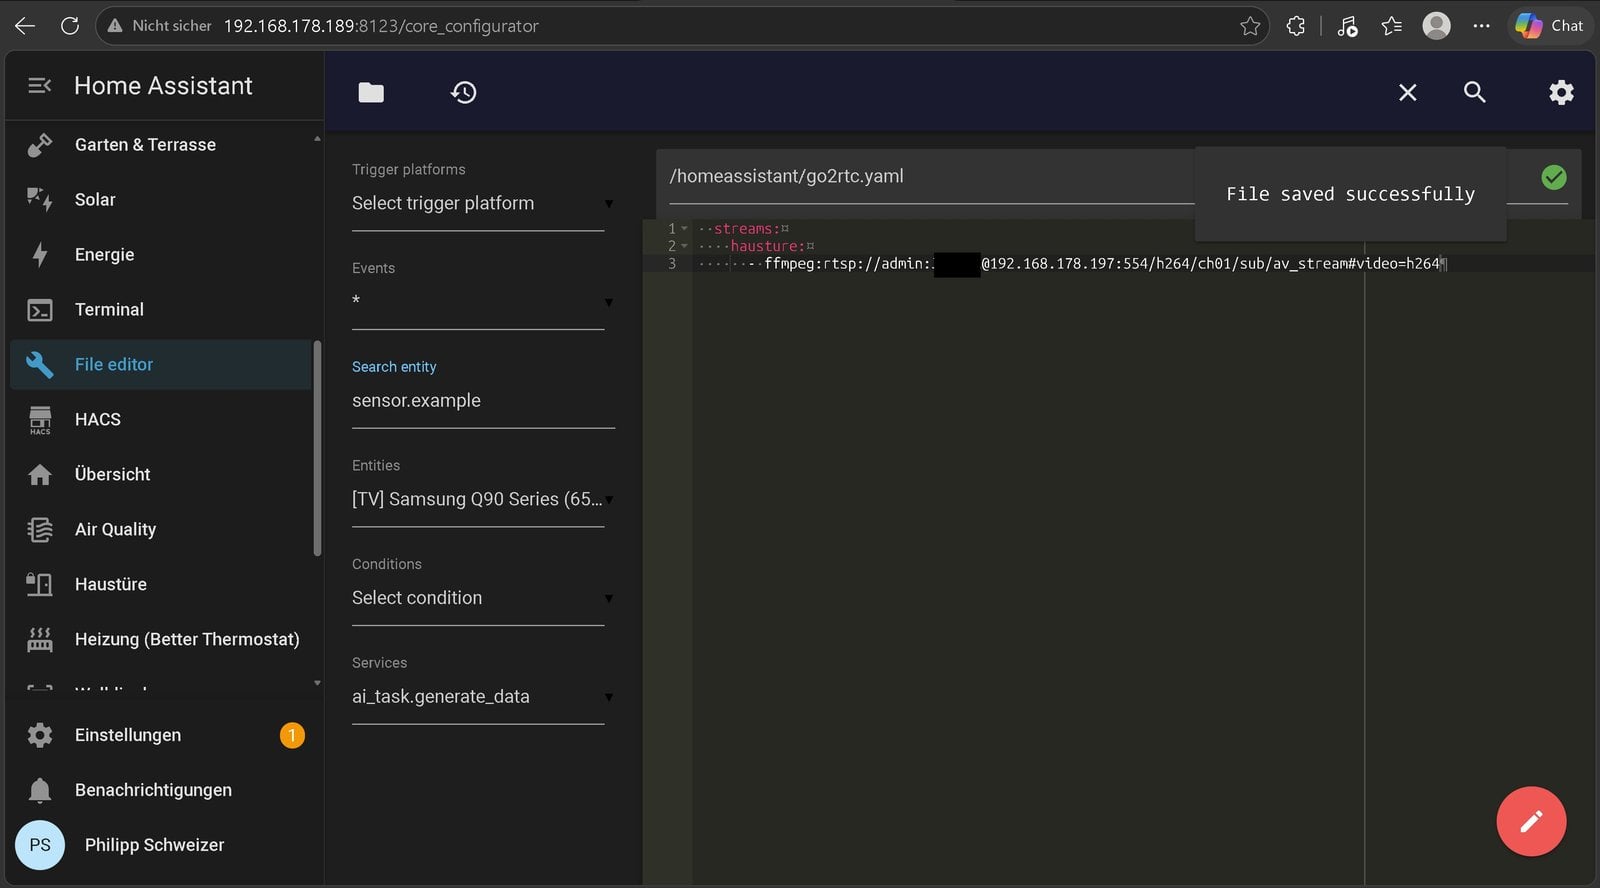Go back in the browser
Image resolution: width=1600 pixels, height=888 pixels.
point(25,26)
